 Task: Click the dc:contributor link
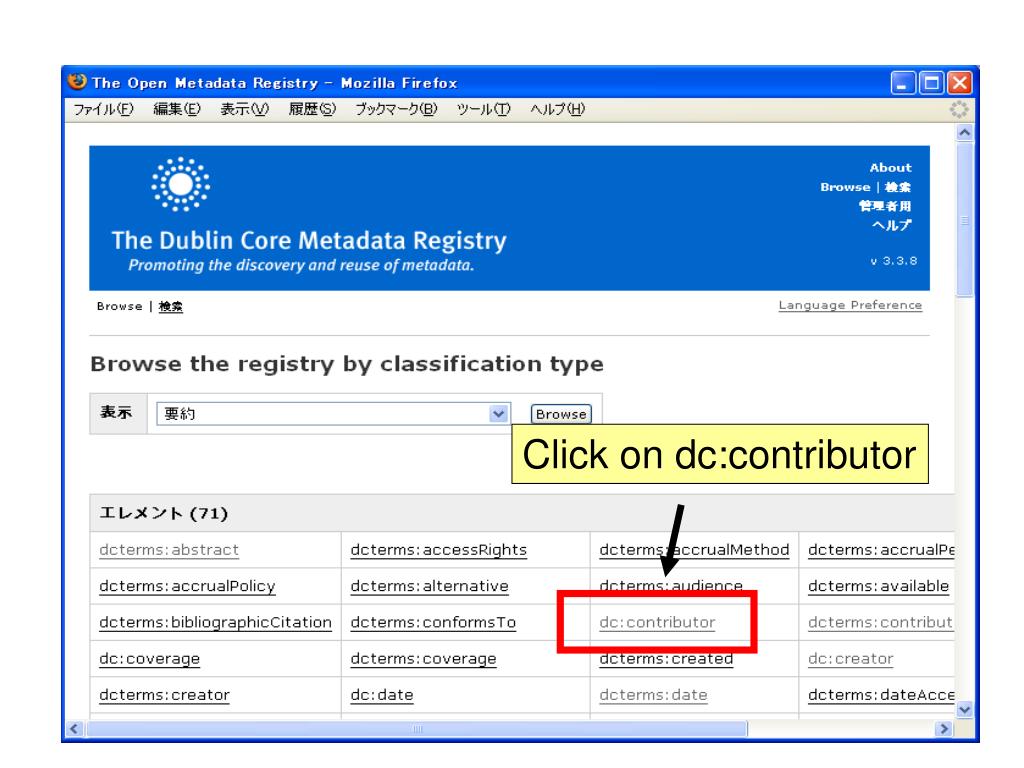point(657,622)
